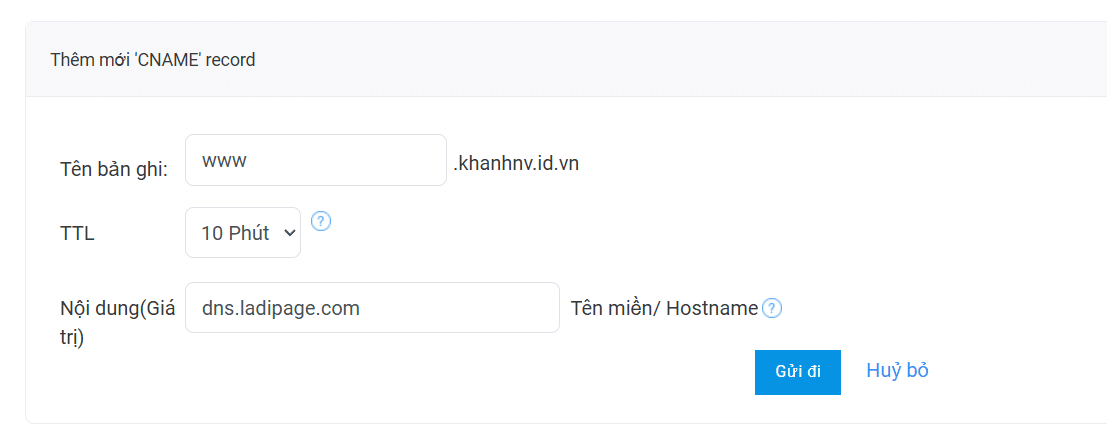Click the dns.ladipage.com text in value field
Viewport: 1107px width, 441px height.
tap(280, 308)
